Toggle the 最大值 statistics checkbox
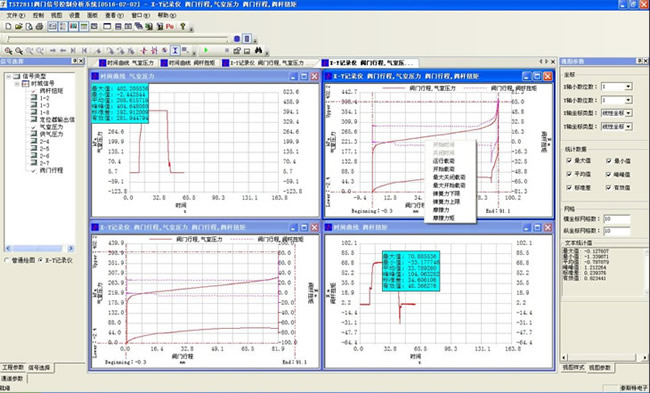Image resolution: width=650 pixels, height=393 pixels. click(x=569, y=160)
